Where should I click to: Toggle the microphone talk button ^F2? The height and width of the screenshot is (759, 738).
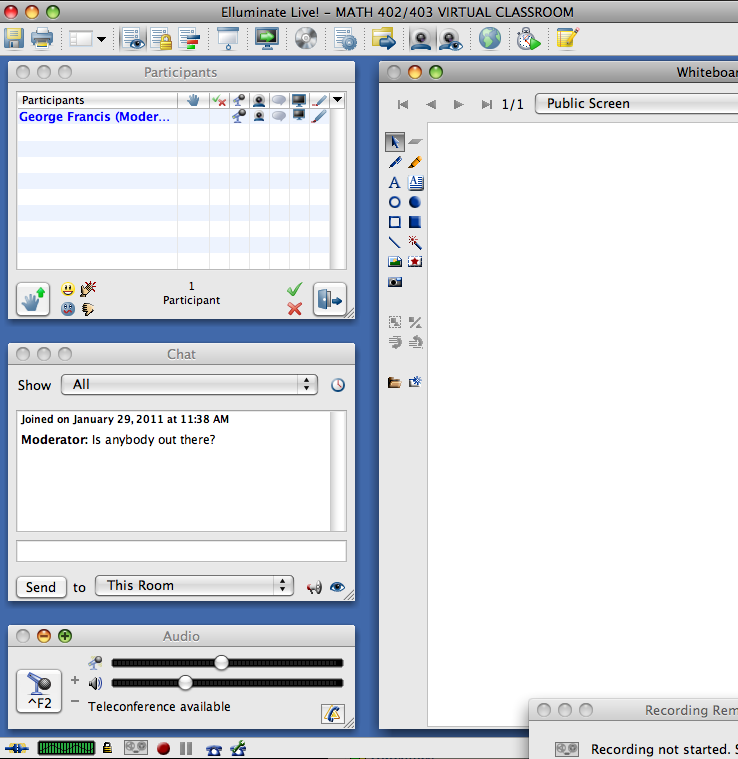tap(39, 691)
